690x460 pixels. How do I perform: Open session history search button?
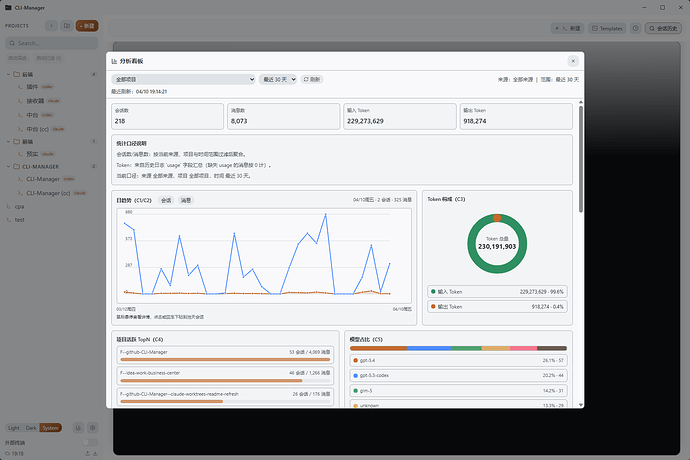tap(663, 29)
